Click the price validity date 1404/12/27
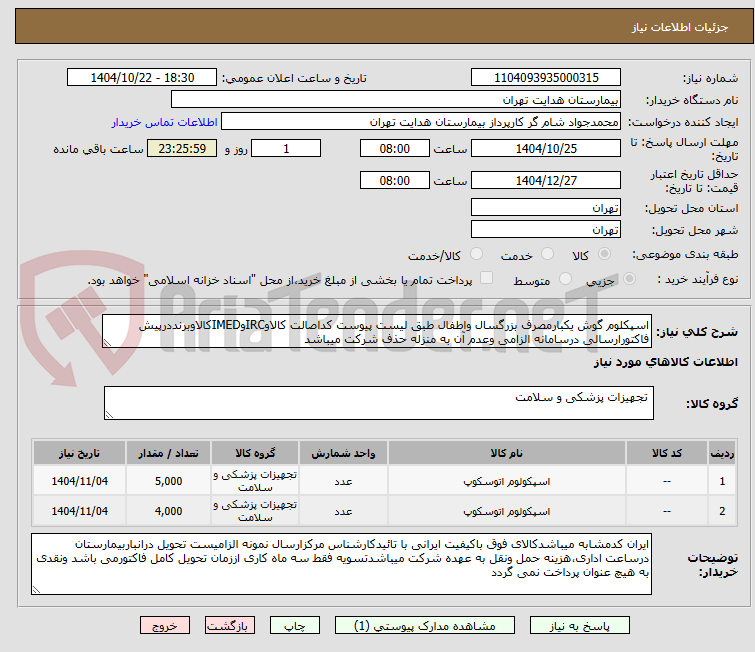This screenshot has width=755, height=652. coord(546,181)
